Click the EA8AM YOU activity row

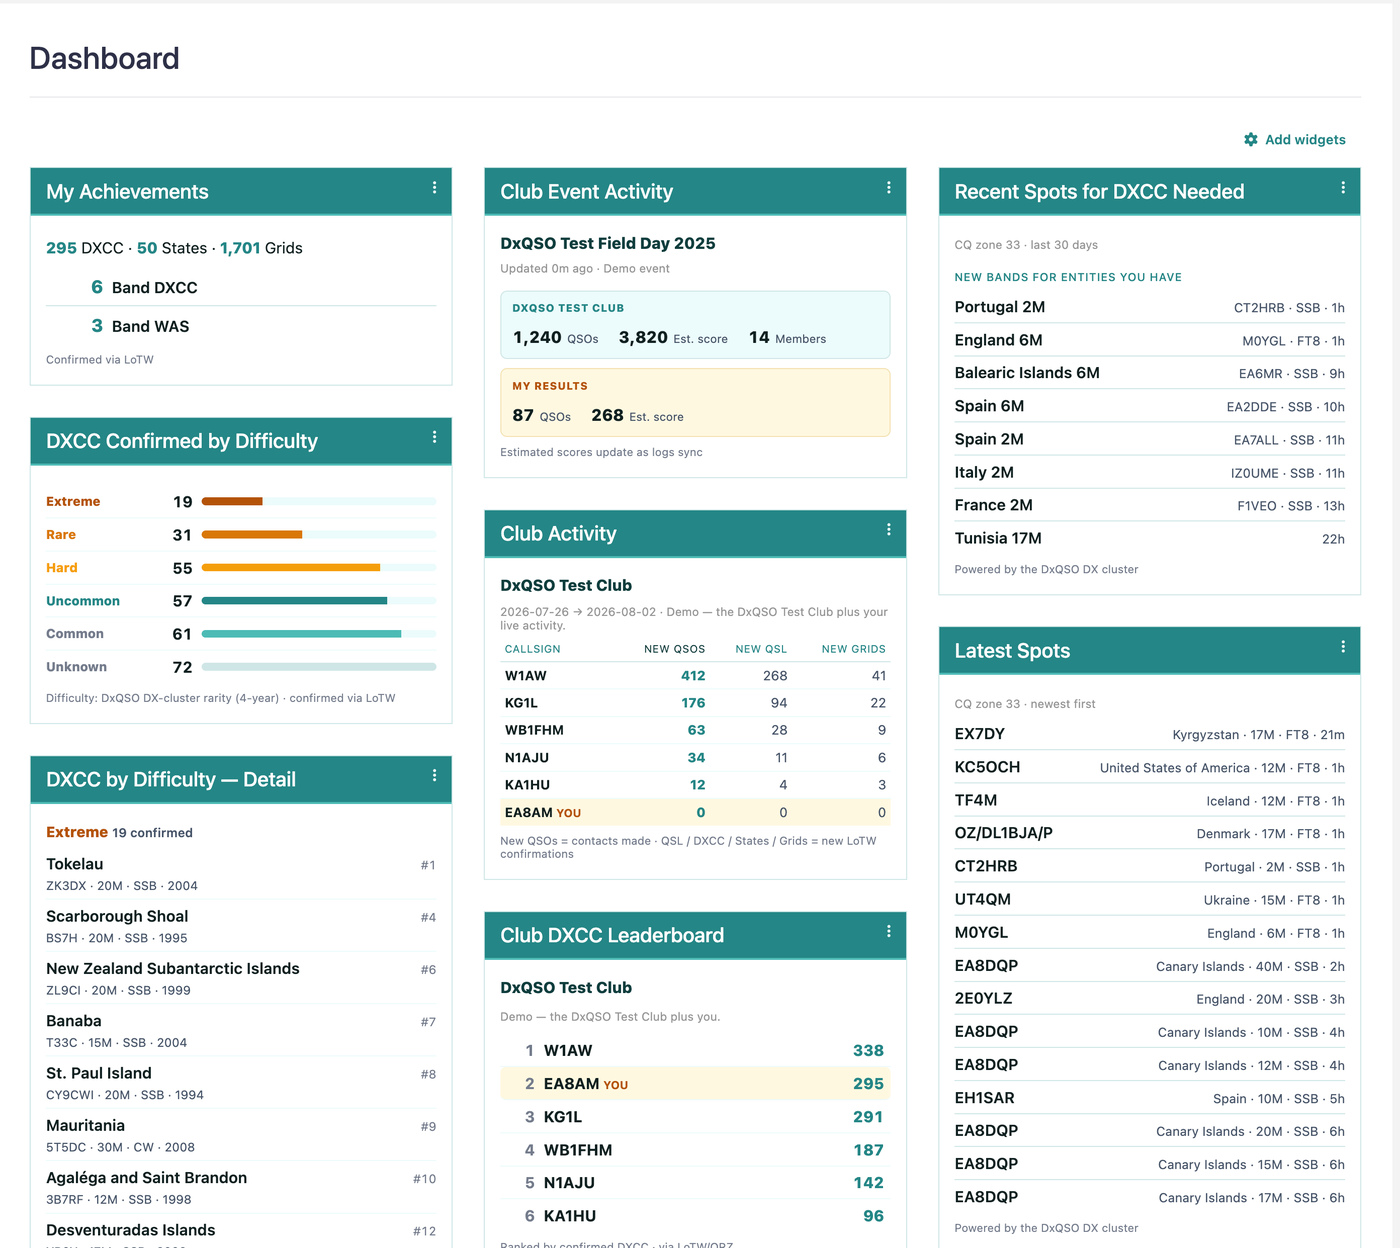pos(695,812)
